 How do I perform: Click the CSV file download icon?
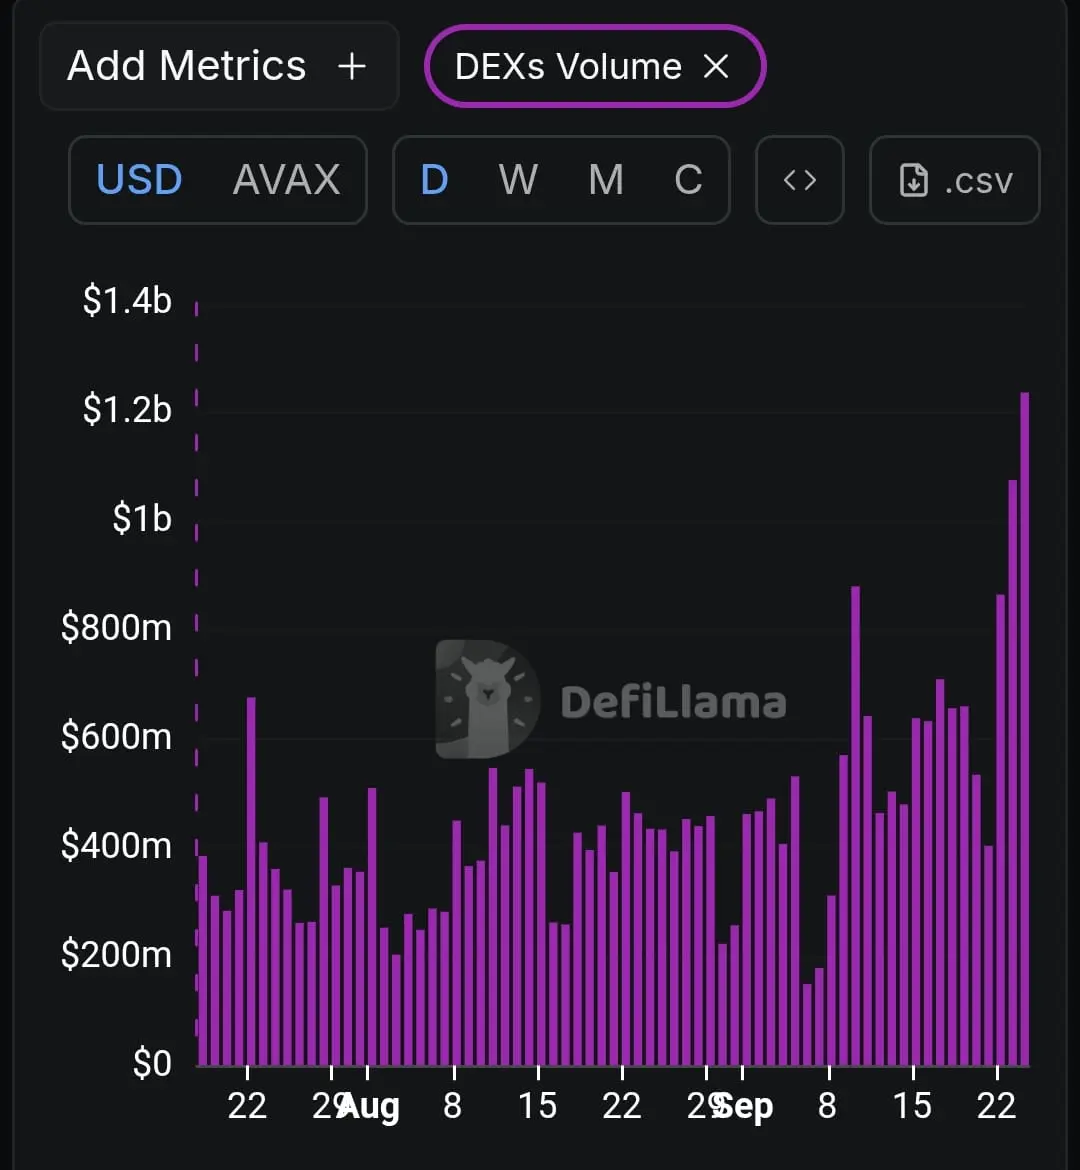914,180
